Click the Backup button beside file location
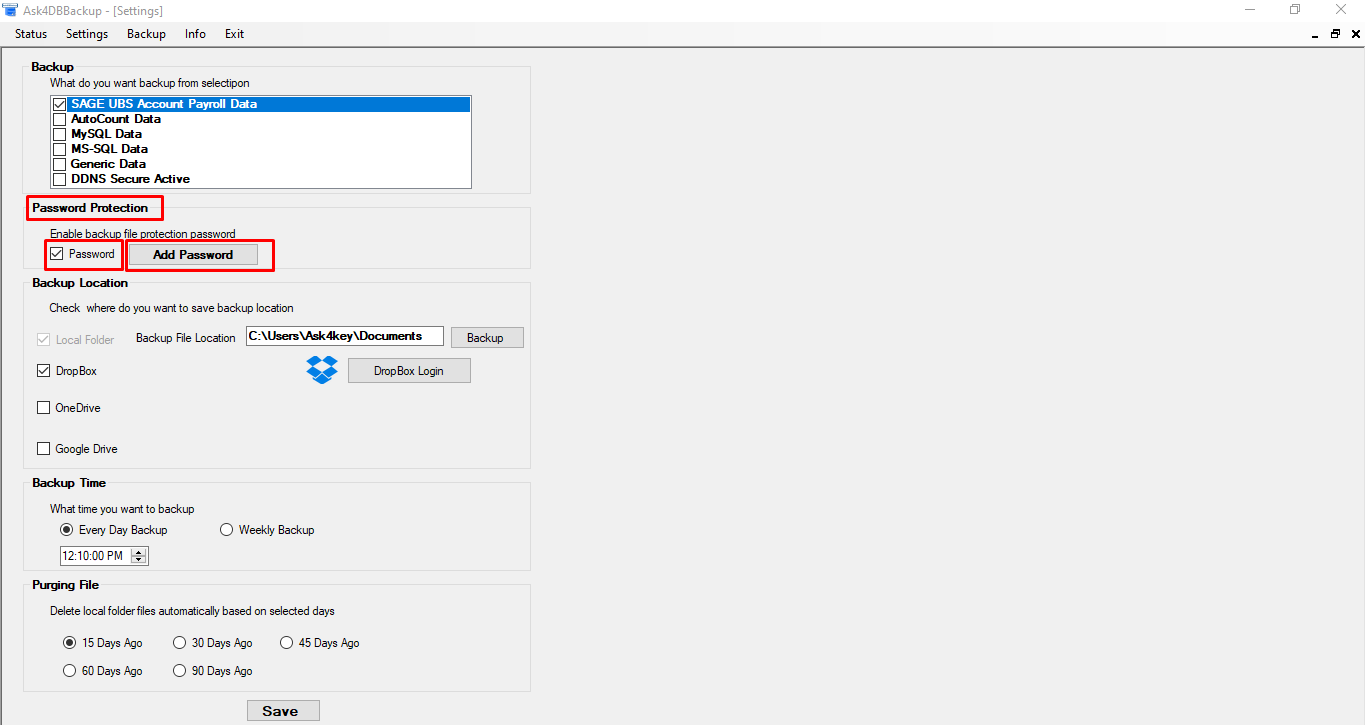 click(x=487, y=338)
